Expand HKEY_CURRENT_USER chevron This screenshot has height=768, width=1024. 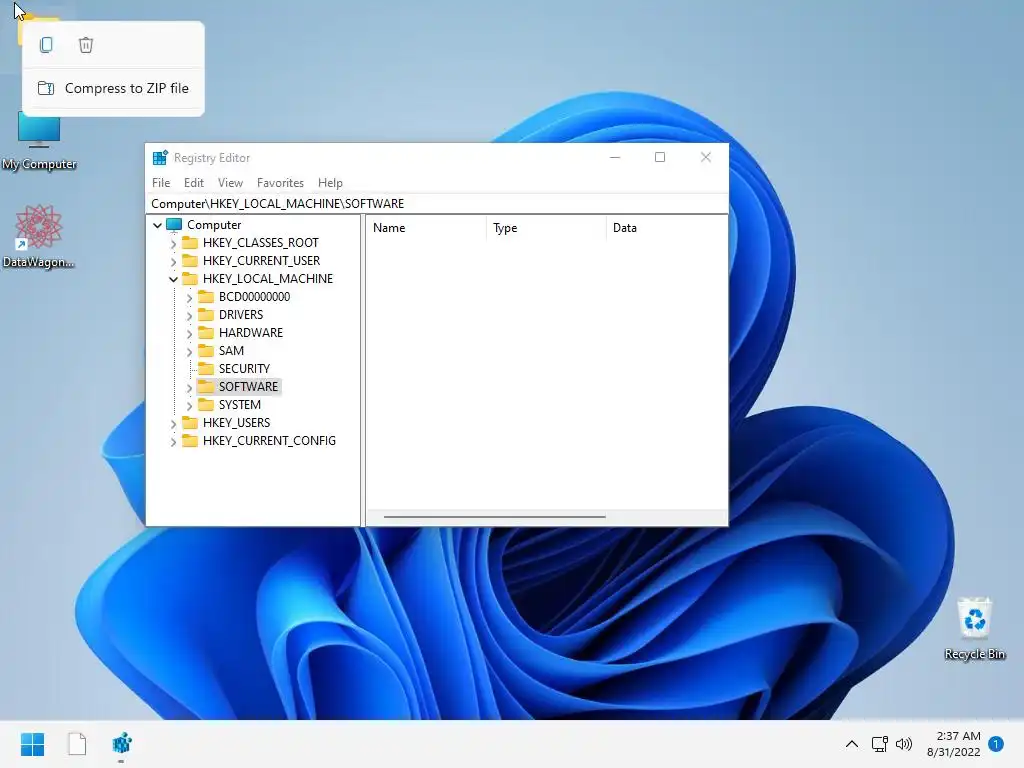(173, 261)
